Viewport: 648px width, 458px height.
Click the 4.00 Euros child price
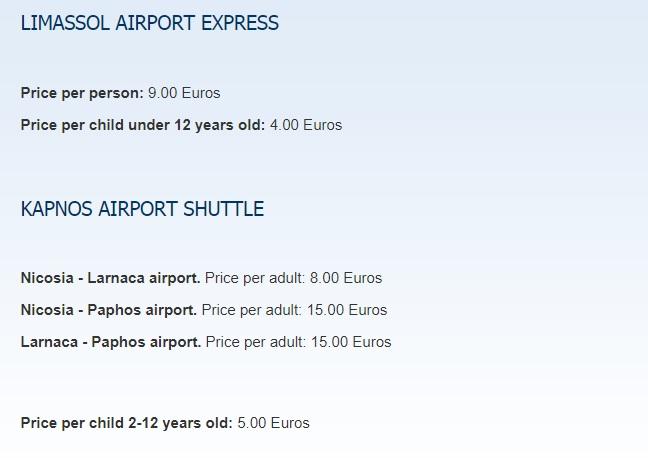coord(306,125)
